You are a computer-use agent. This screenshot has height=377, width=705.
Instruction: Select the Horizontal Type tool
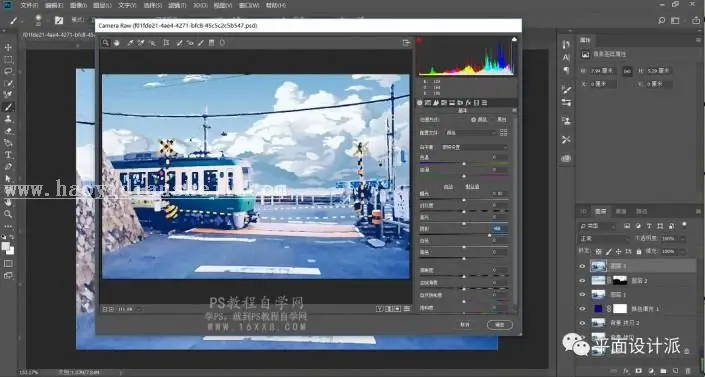8,155
